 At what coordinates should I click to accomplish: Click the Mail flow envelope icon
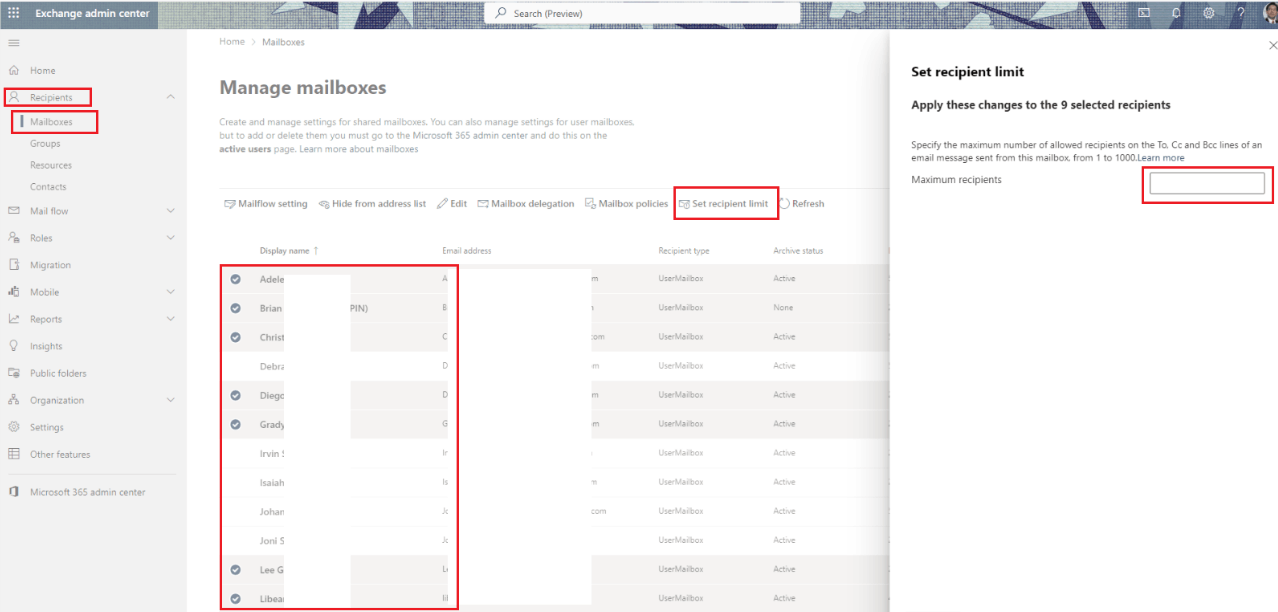[14, 211]
